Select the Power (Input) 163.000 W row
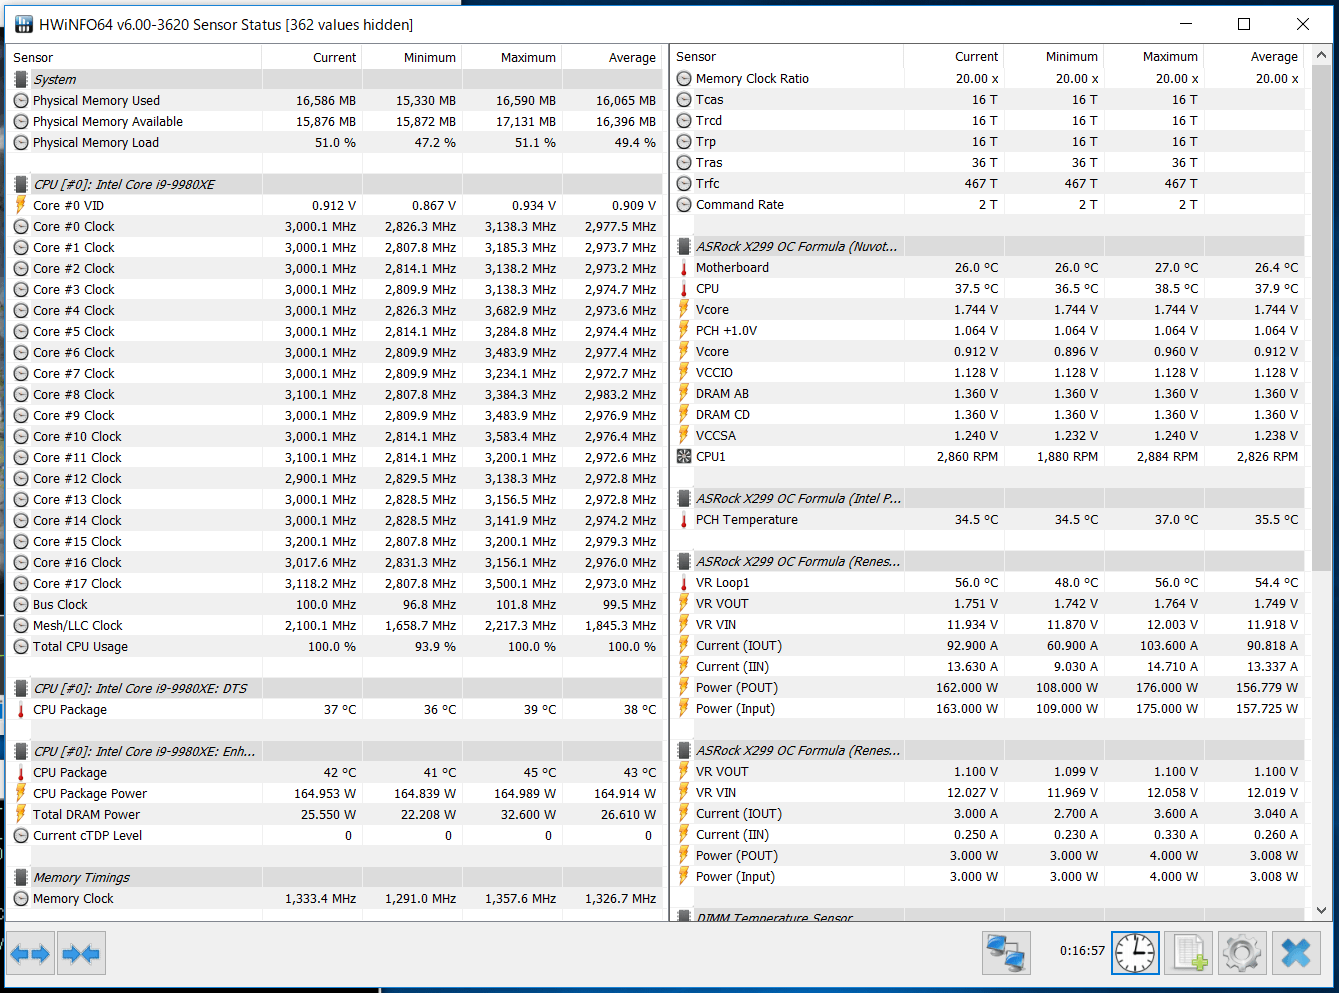Viewport: 1339px width, 993px height. pyautogui.click(x=988, y=708)
